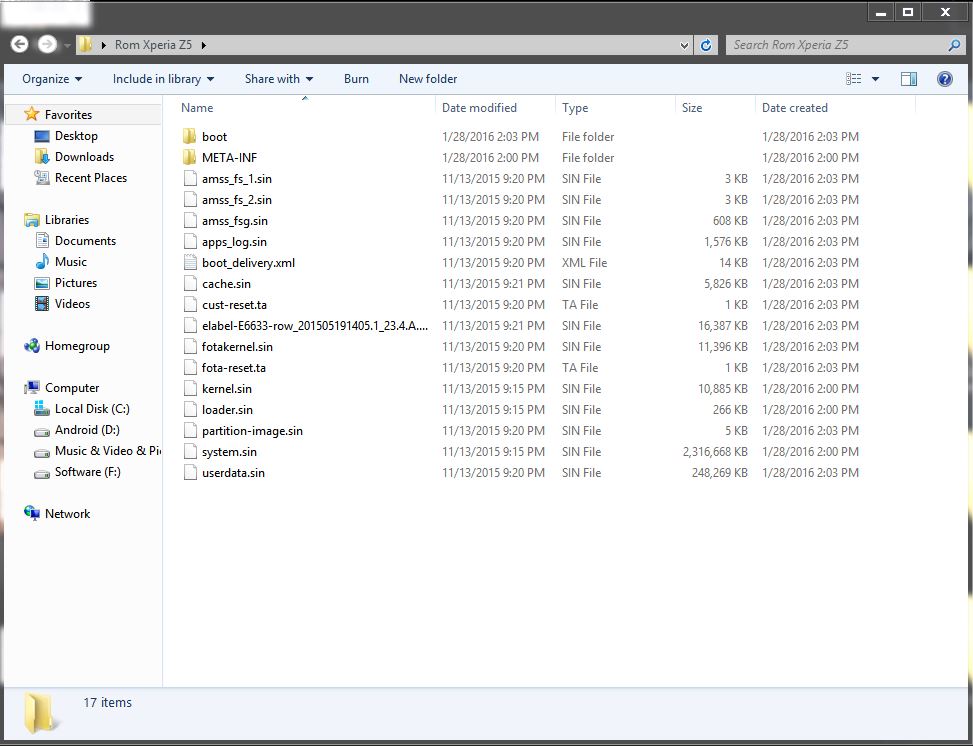Select loader.sin file icon
973x746 pixels.
(x=190, y=410)
